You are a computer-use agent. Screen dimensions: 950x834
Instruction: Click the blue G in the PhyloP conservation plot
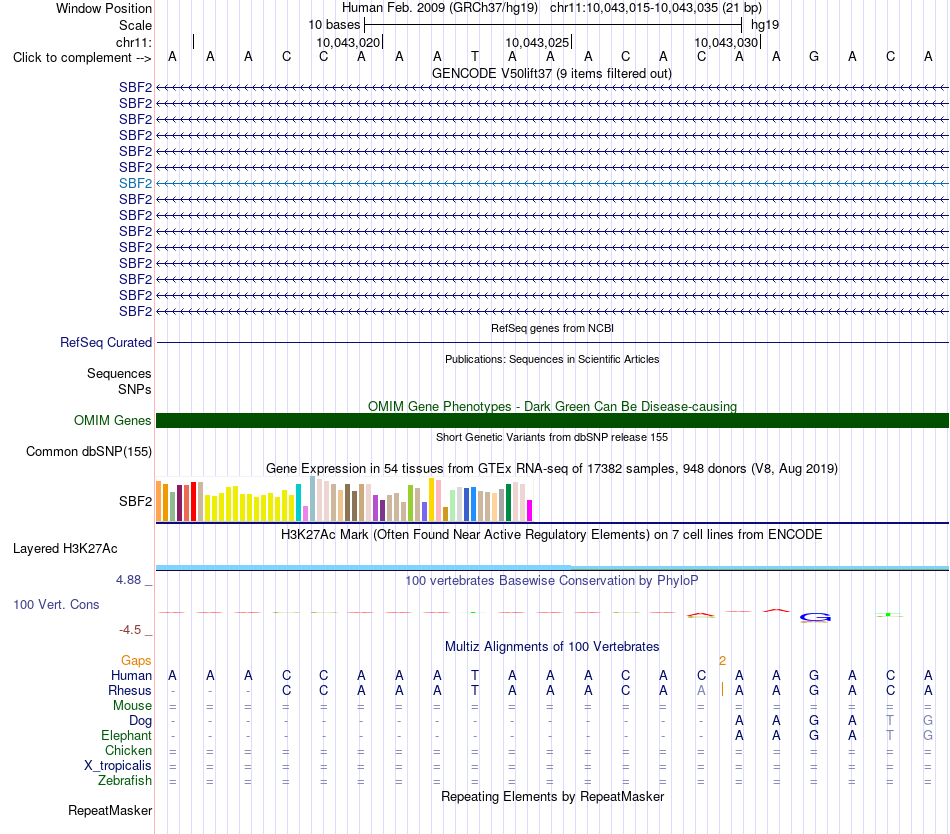coord(815,617)
